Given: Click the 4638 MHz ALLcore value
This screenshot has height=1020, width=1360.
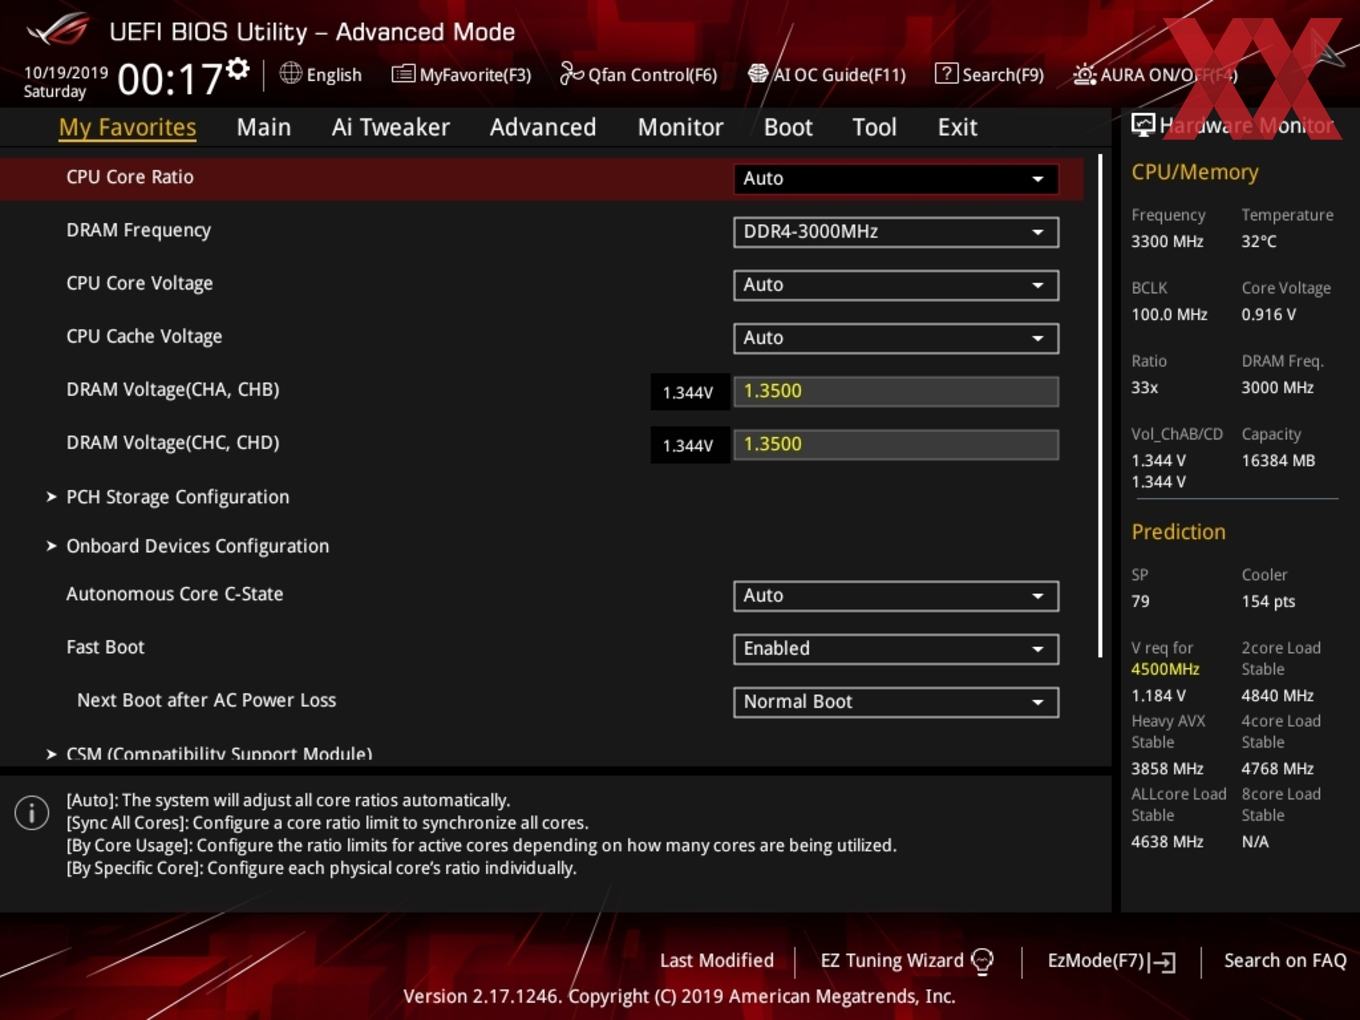Looking at the screenshot, I should [1167, 842].
